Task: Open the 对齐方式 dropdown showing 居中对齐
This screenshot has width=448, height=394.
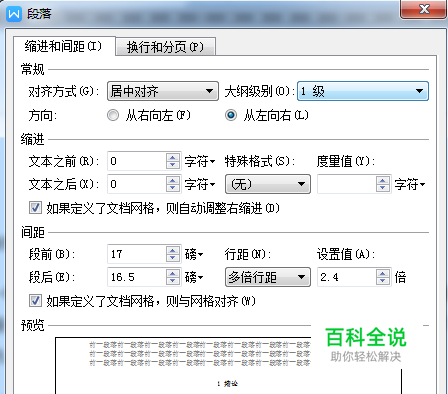Action: (x=163, y=91)
